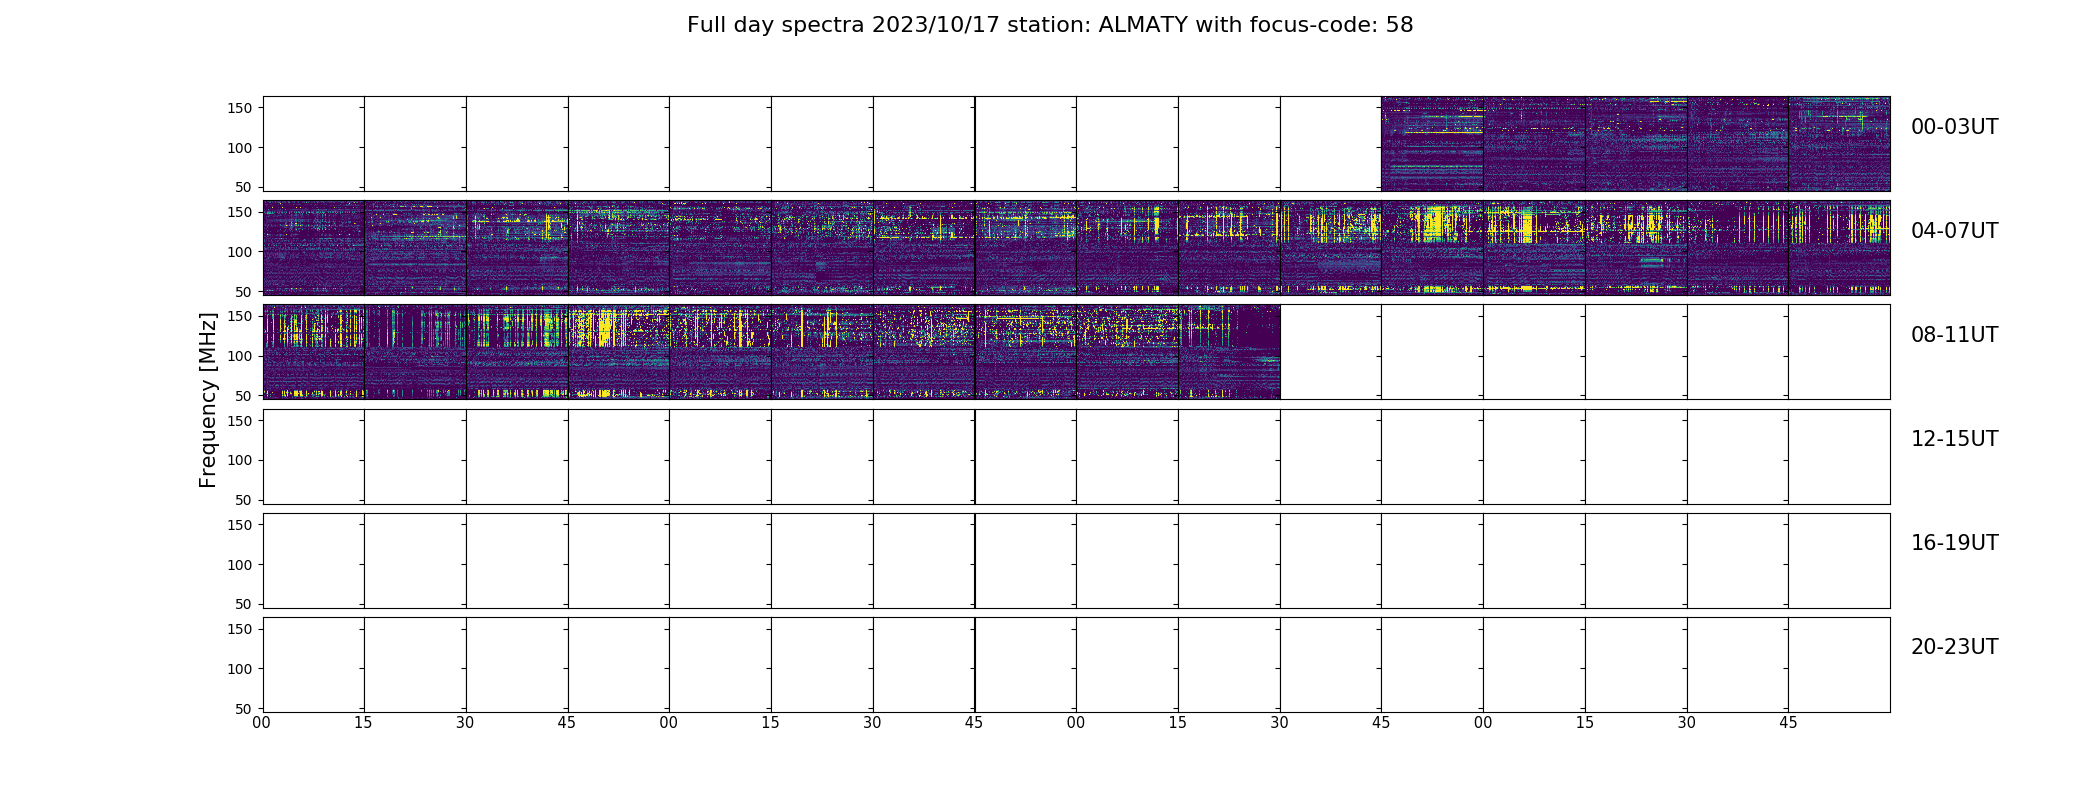Select the 150 frequency tick of the 04-07UT row
This screenshot has width=2100, height=800.
point(240,212)
